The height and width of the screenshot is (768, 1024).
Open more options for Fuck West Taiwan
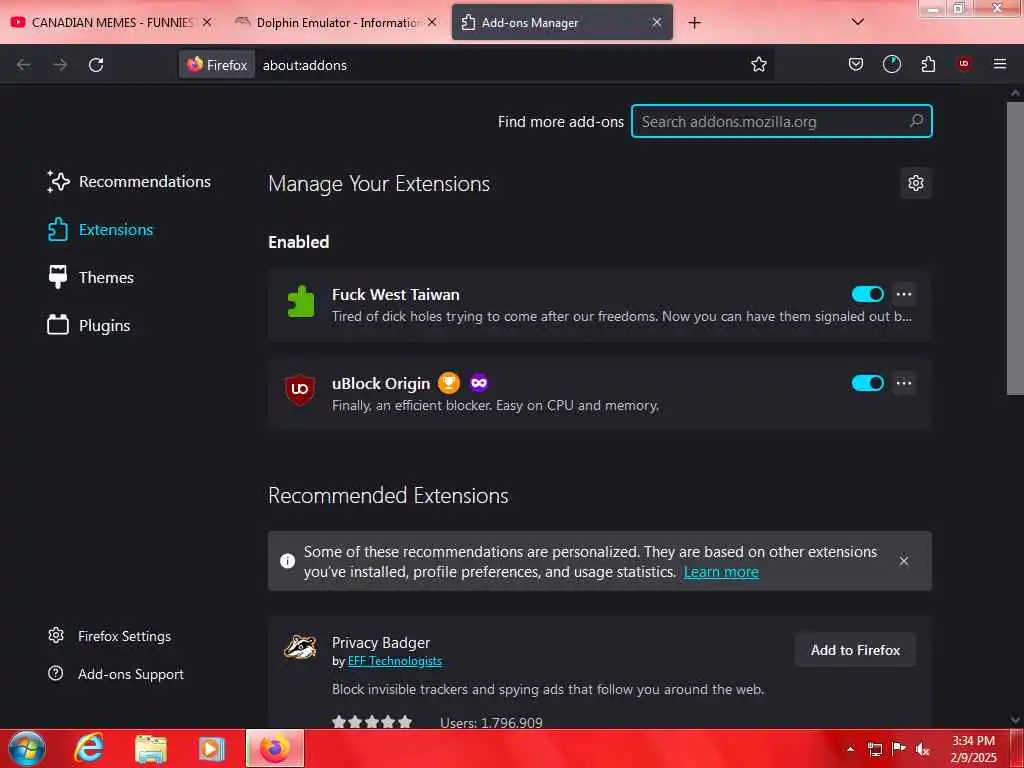pos(904,294)
